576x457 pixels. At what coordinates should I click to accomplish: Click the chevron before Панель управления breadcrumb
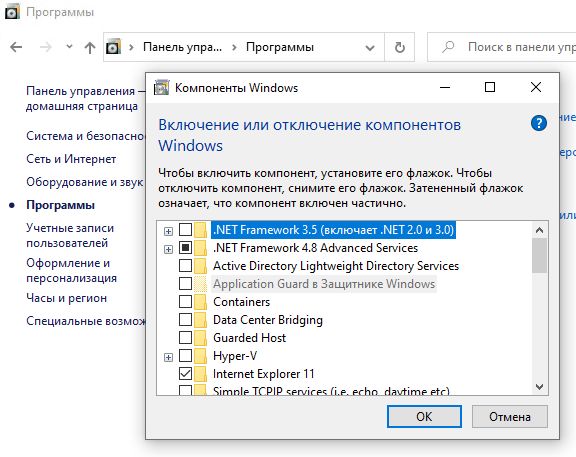pyautogui.click(x=131, y=47)
